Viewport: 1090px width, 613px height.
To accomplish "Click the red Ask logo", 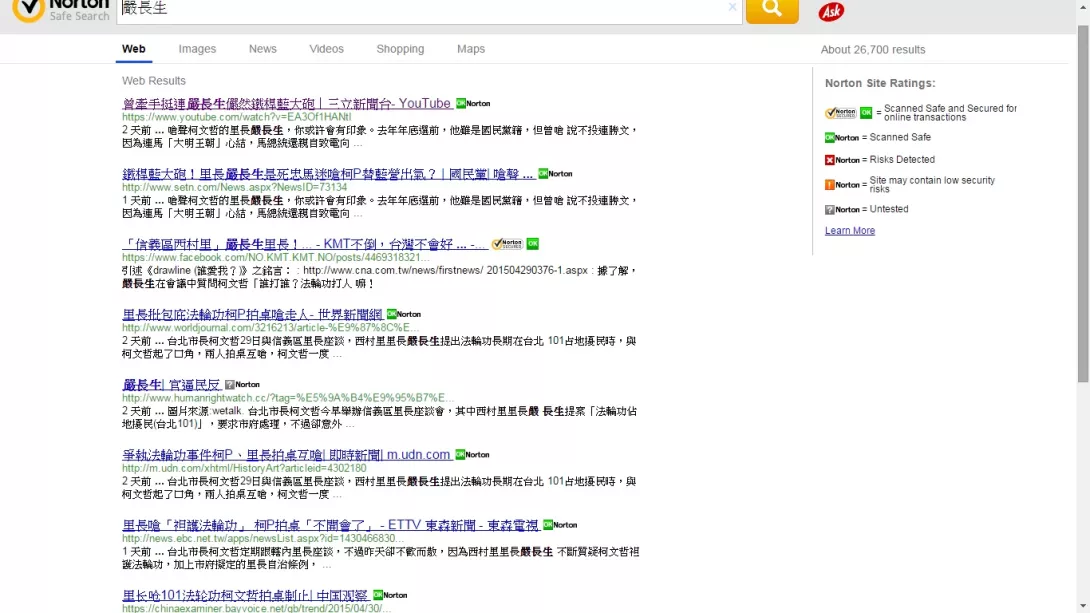I will [x=831, y=12].
